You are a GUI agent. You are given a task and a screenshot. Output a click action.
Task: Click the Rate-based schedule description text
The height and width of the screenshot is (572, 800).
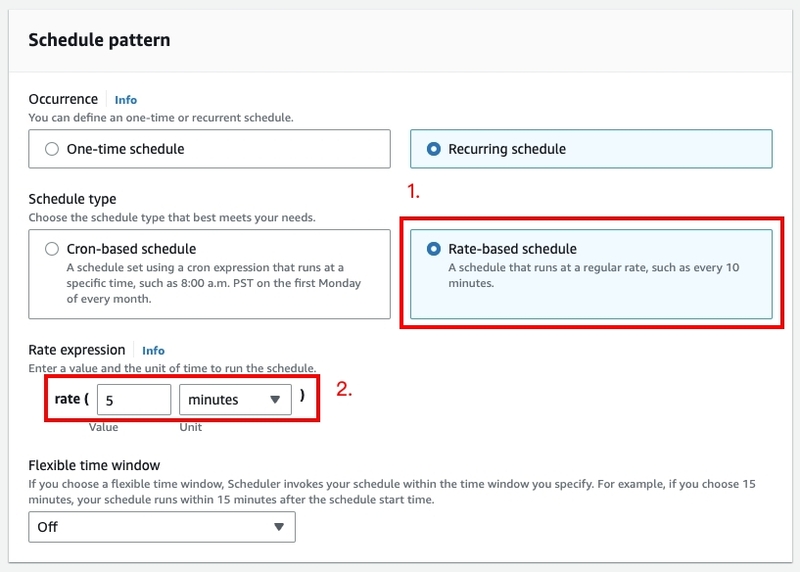593,275
